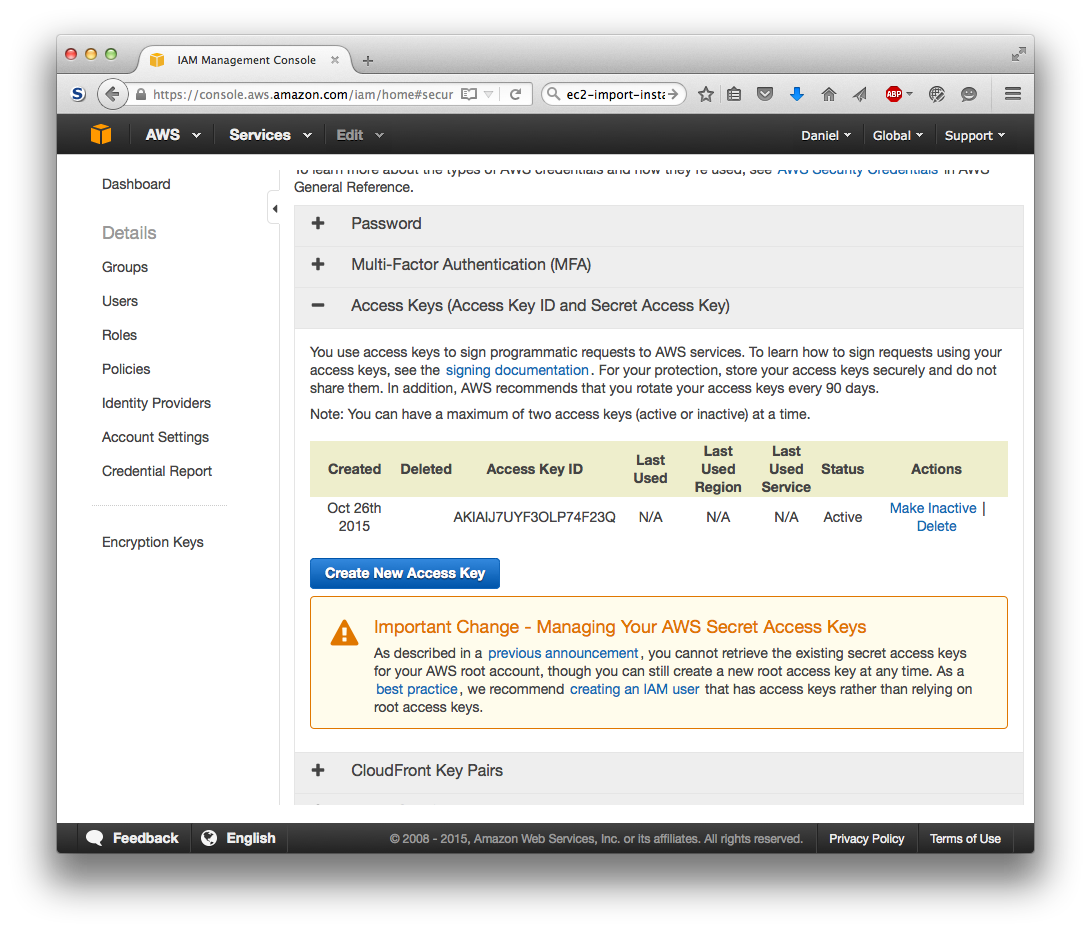This screenshot has width=1091, height=932.
Task: Click the site lock security icon
Action: click(x=141, y=94)
